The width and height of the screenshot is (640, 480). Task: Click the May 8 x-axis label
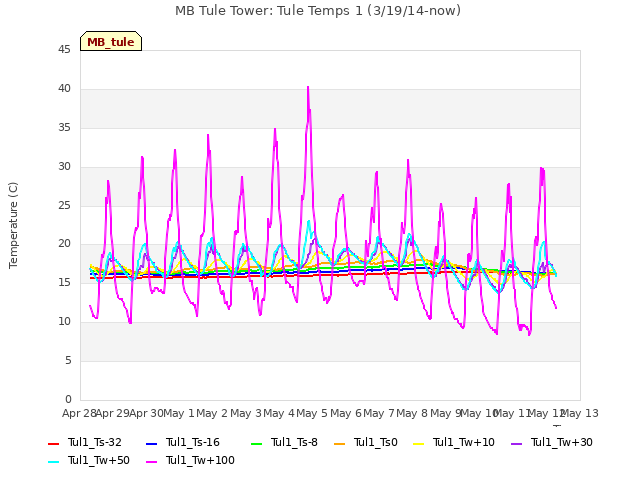pos(412,413)
